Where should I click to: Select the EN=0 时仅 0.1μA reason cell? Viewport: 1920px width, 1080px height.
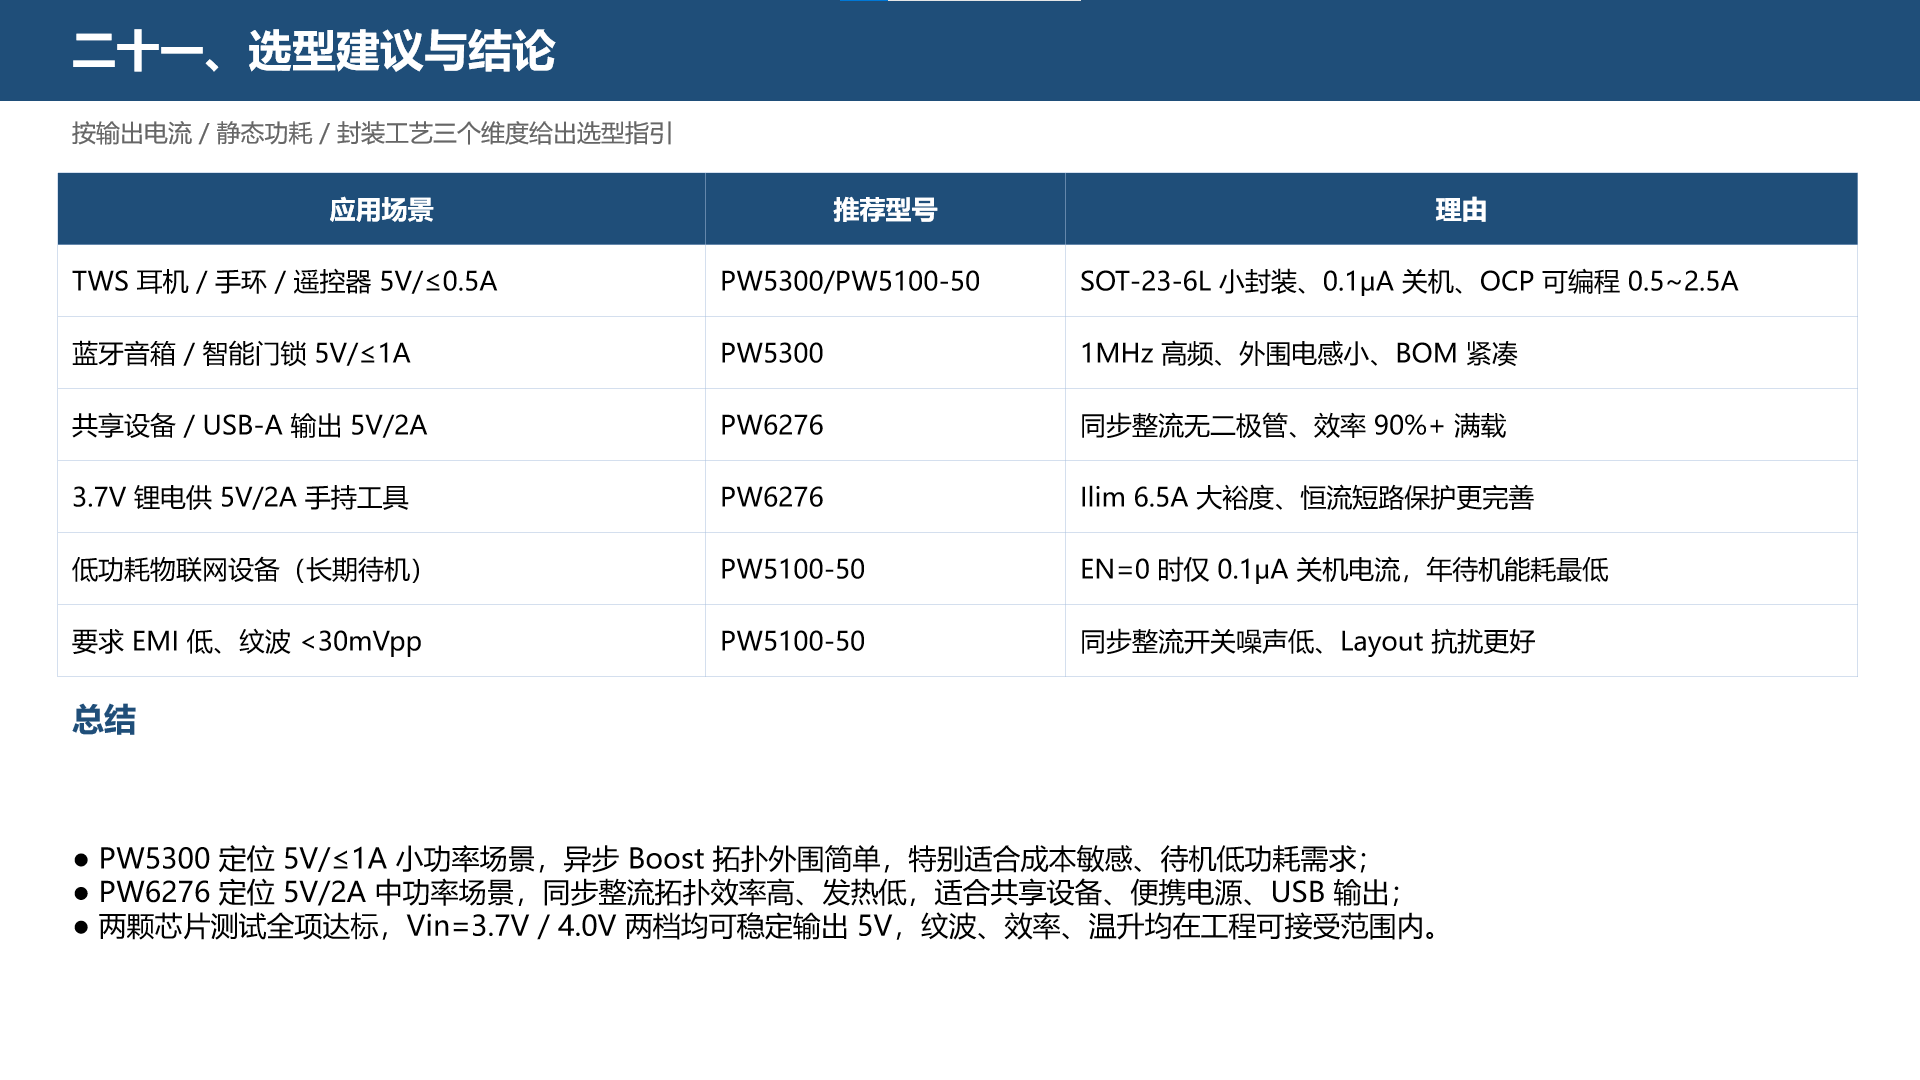[x=1461, y=569]
